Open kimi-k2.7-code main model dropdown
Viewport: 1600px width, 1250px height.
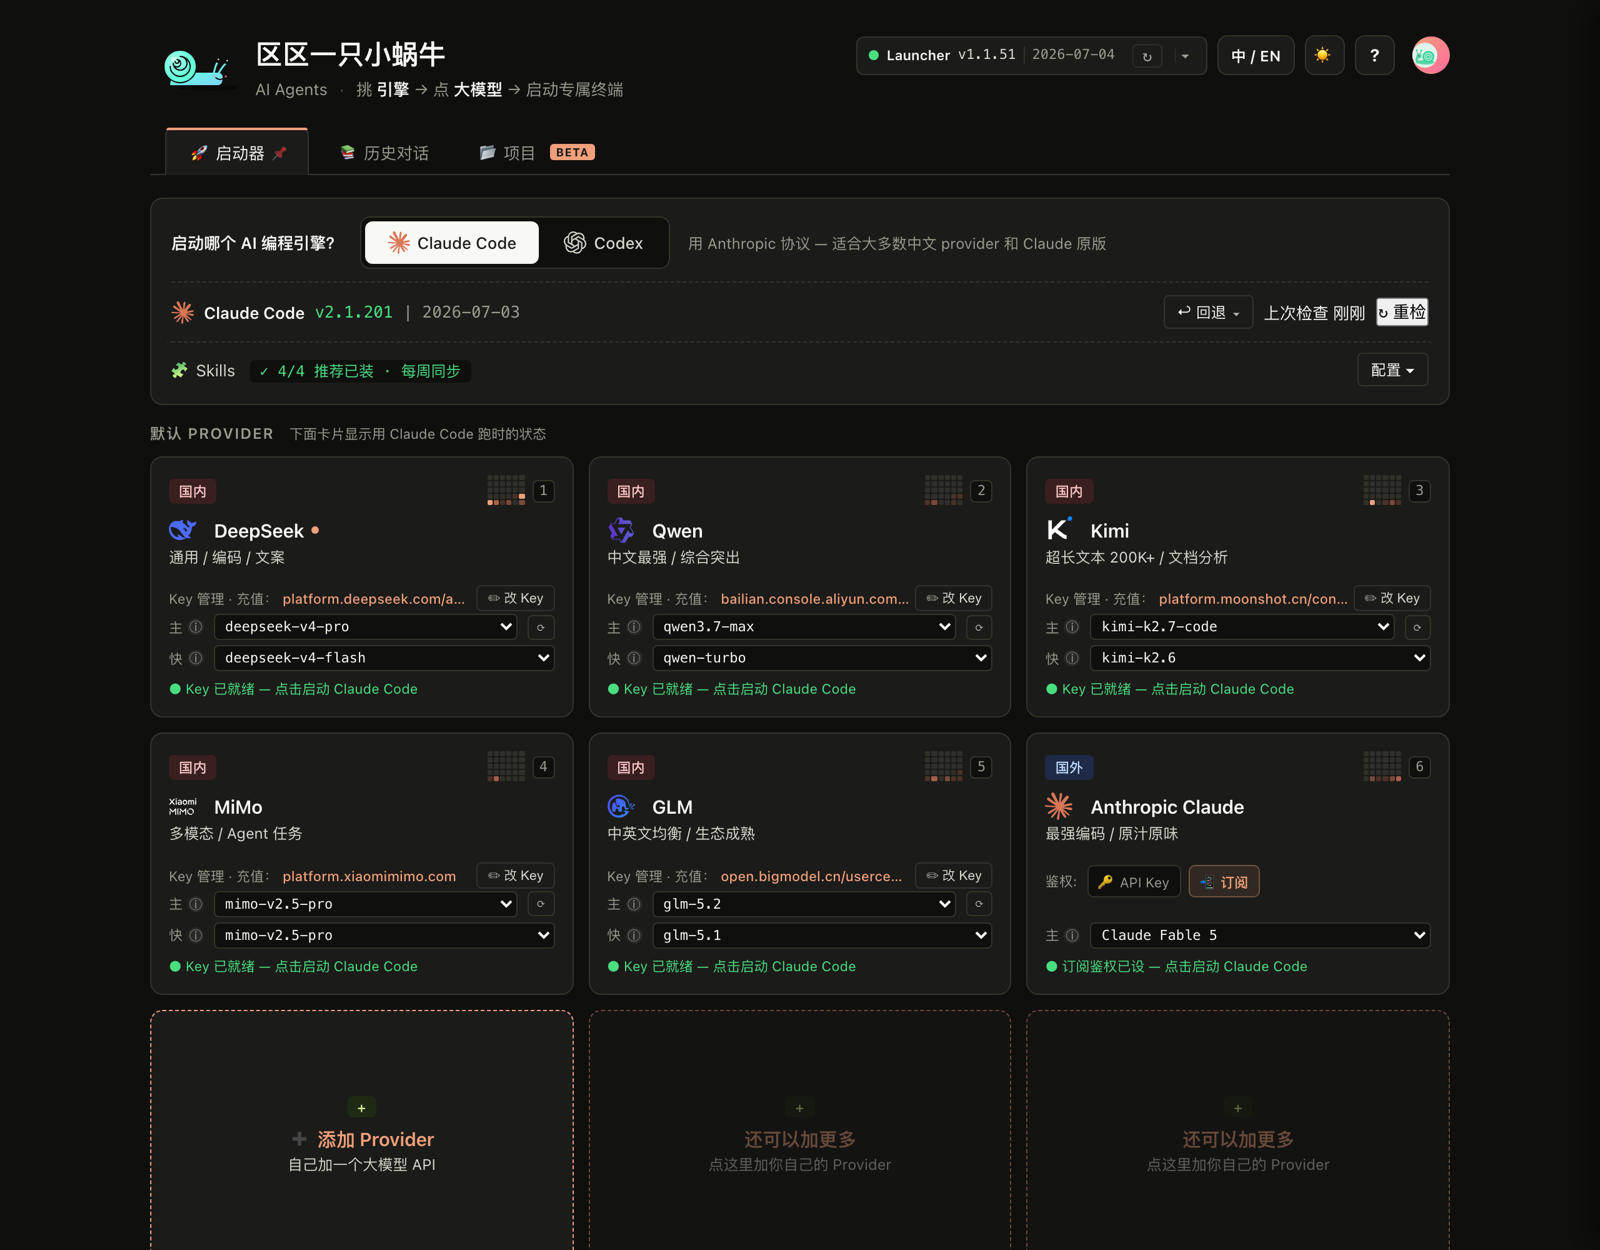pyautogui.click(x=1242, y=627)
